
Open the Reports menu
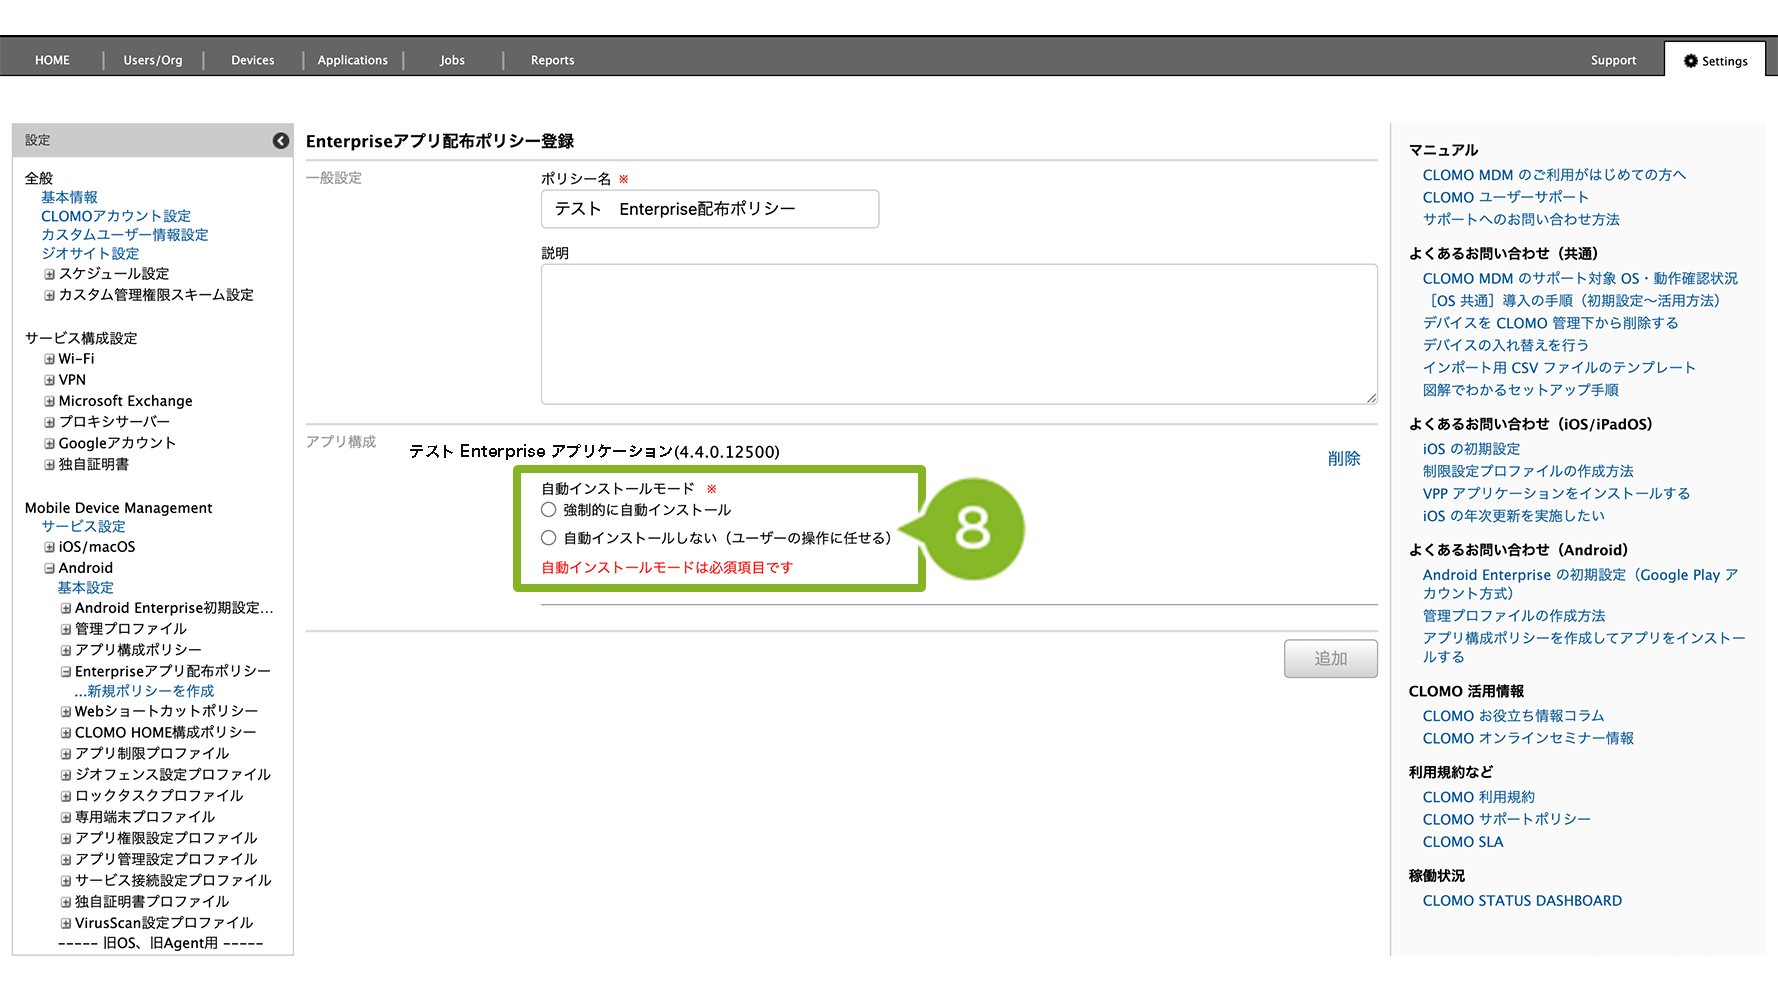tap(552, 61)
